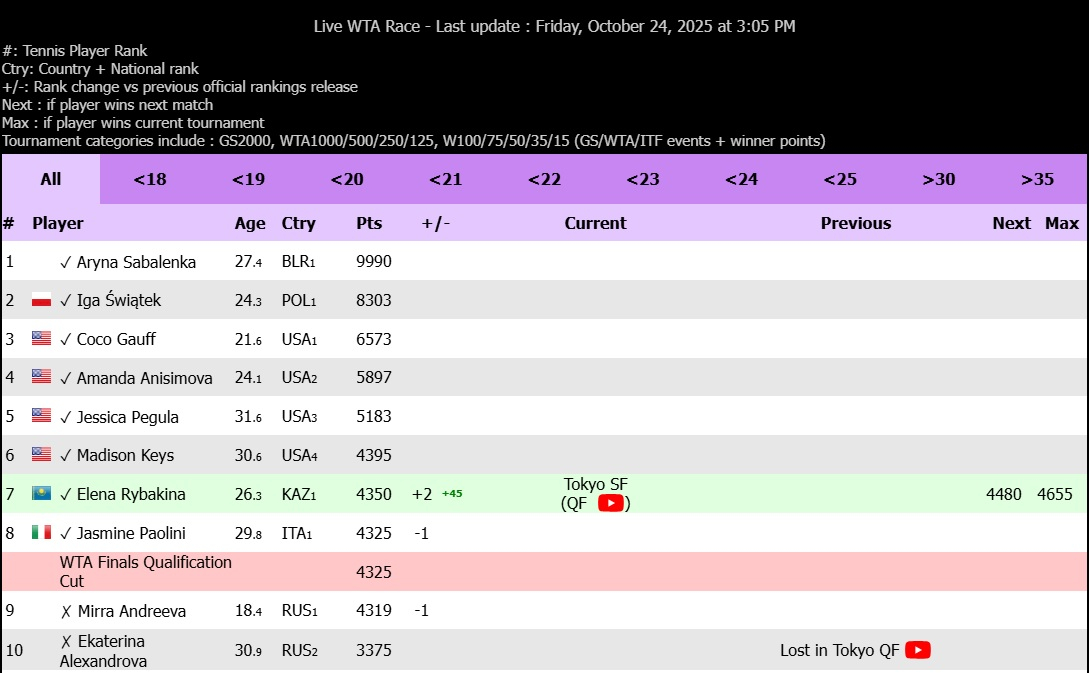This screenshot has height=673, width=1089.
Task: Open Mirra Andreeva's player entry
Action: [x=131, y=611]
